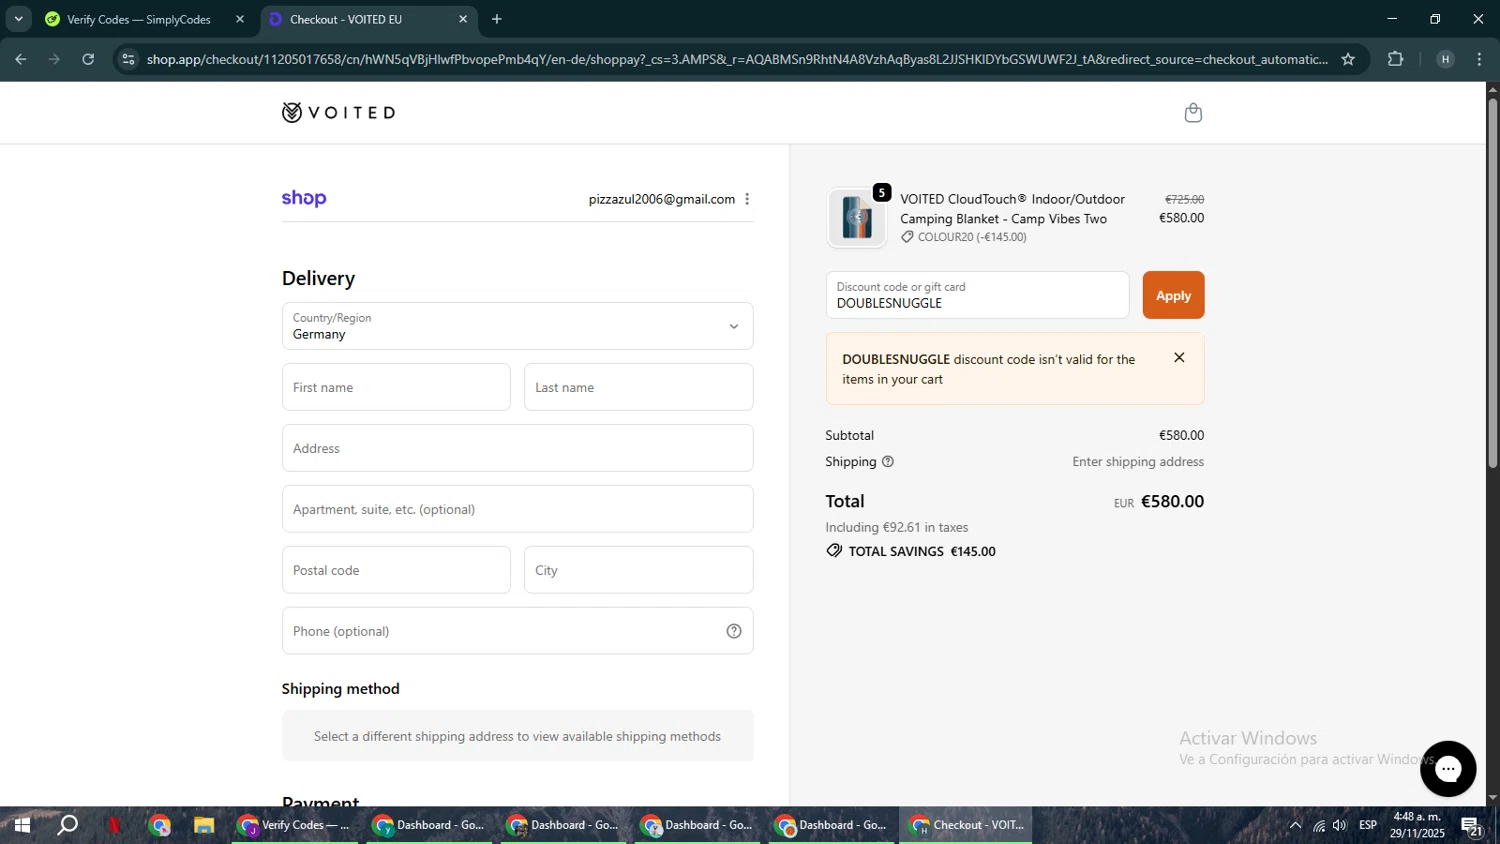Screen dimensions: 1500x844
Task: Click the City input field
Action: click(x=638, y=570)
